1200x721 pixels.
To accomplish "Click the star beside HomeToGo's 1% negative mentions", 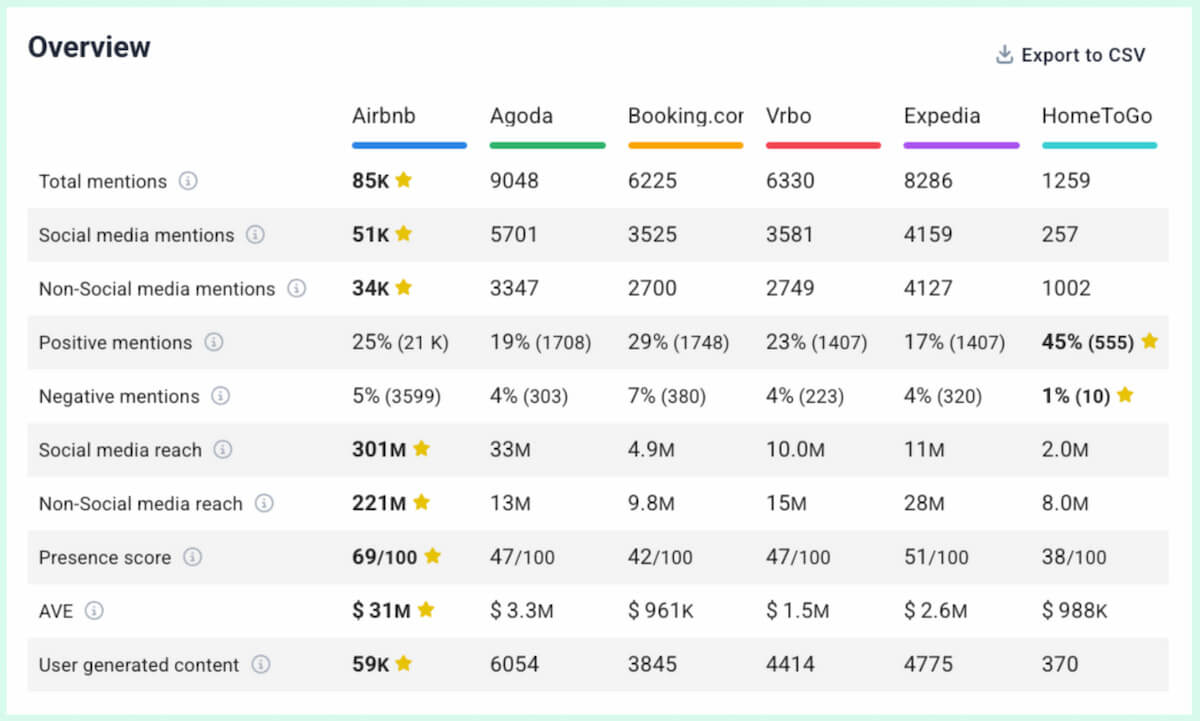I will pyautogui.click(x=1127, y=395).
